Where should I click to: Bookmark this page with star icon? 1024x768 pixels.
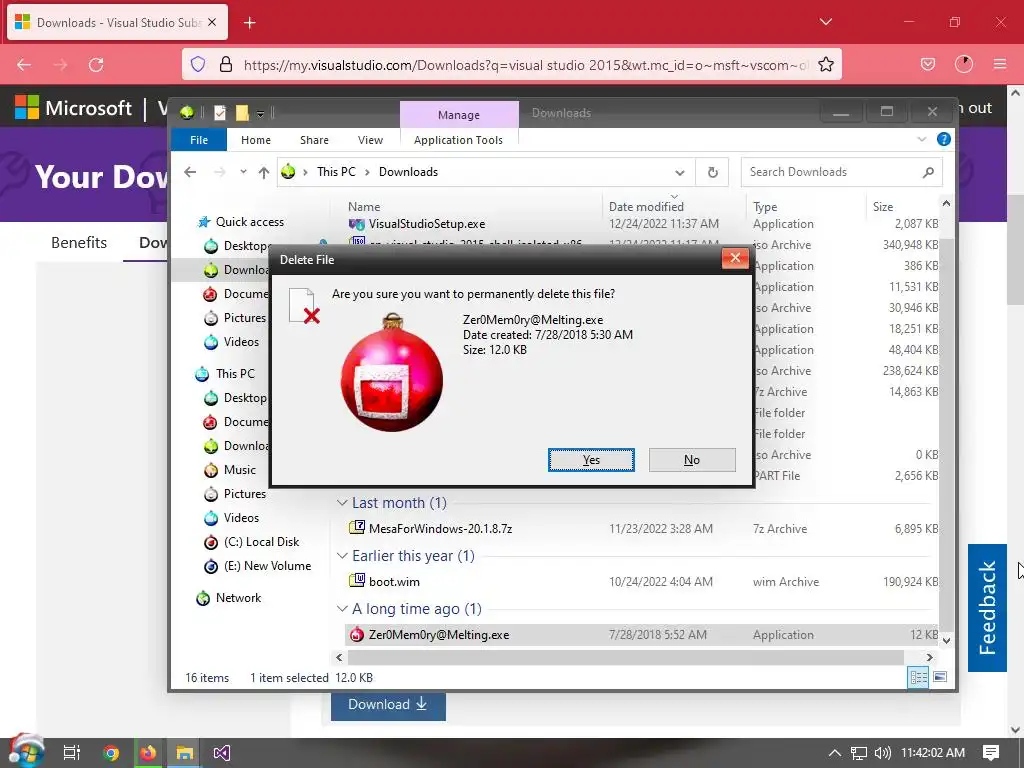click(x=825, y=65)
